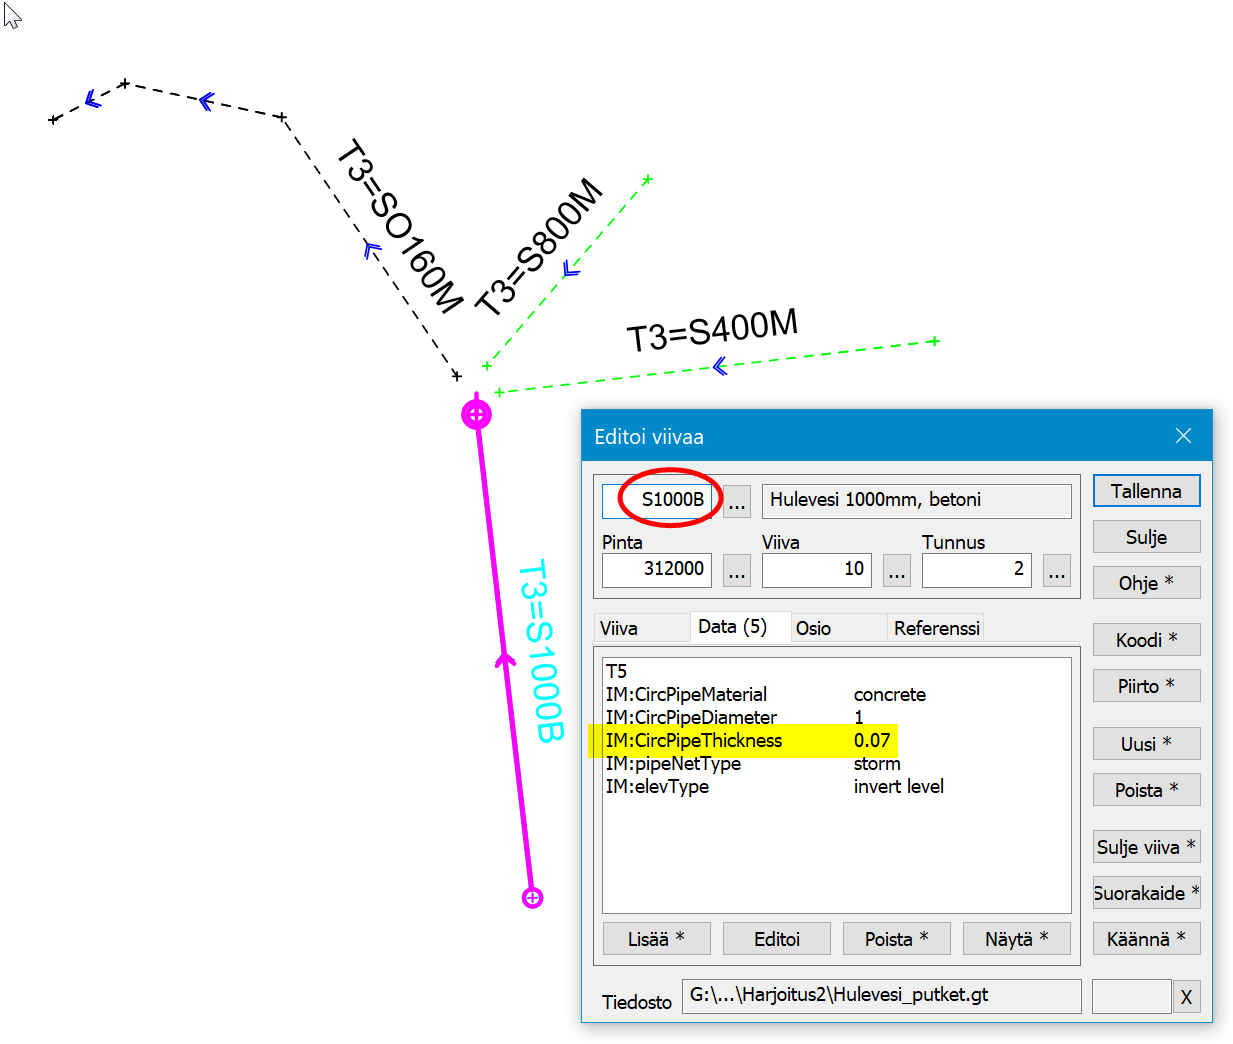Open browse button next to S1000B code

(737, 501)
